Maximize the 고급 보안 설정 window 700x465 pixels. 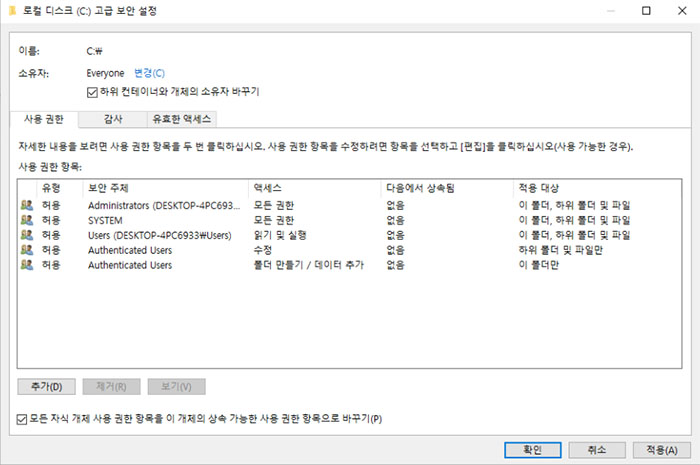pos(646,10)
